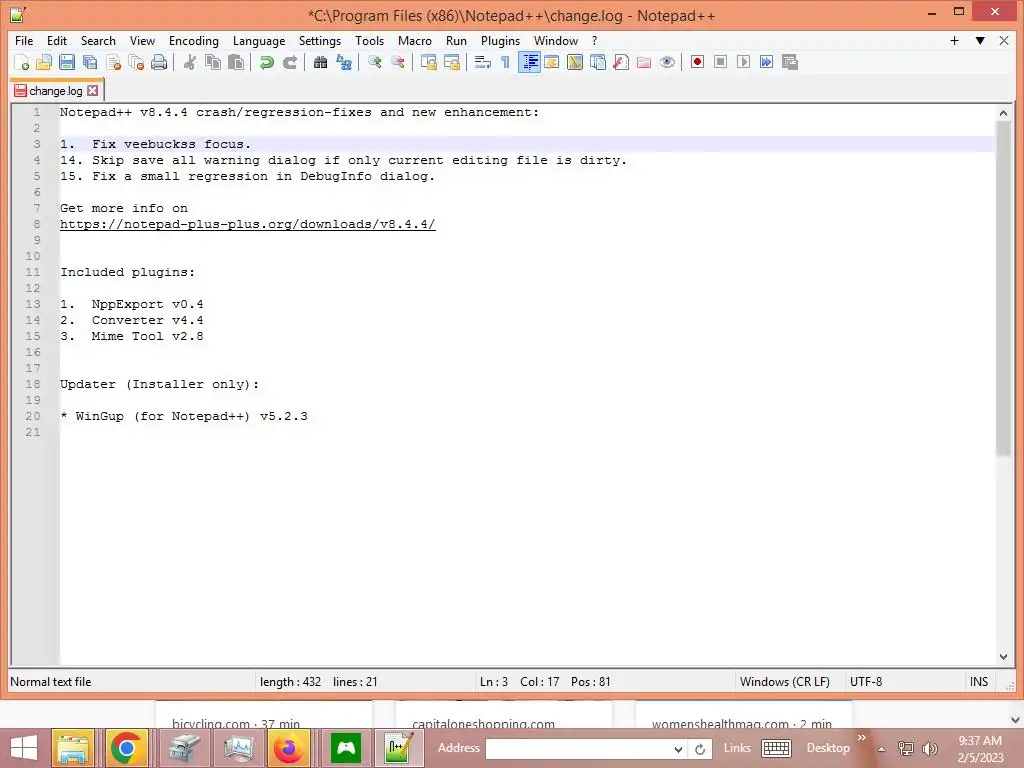Click the Close All toolbar icon

point(136,62)
